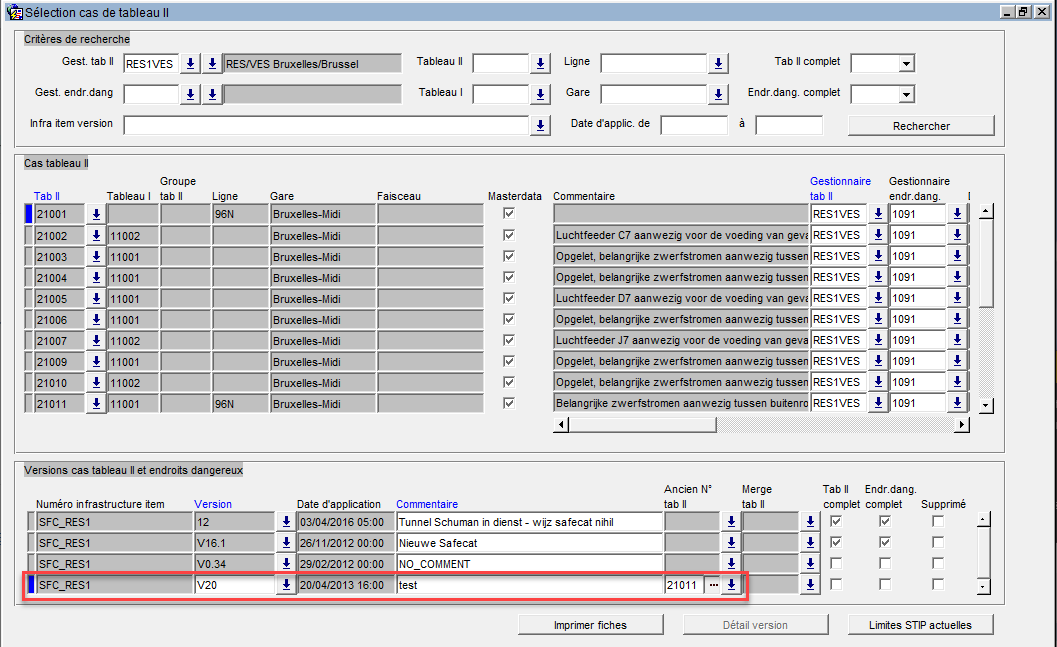Focus the Gest. tab II code field
This screenshot has height=647, width=1057.
pyautogui.click(x=152, y=63)
